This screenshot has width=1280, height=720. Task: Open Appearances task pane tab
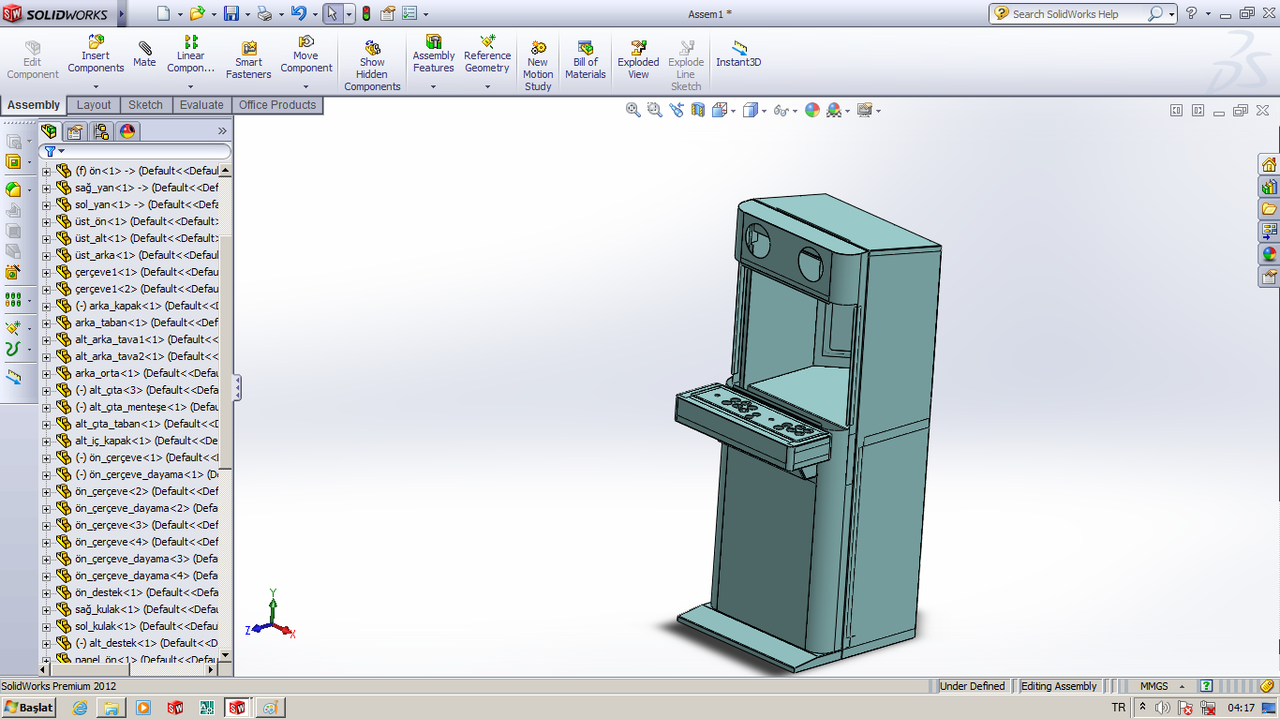coord(1269,254)
